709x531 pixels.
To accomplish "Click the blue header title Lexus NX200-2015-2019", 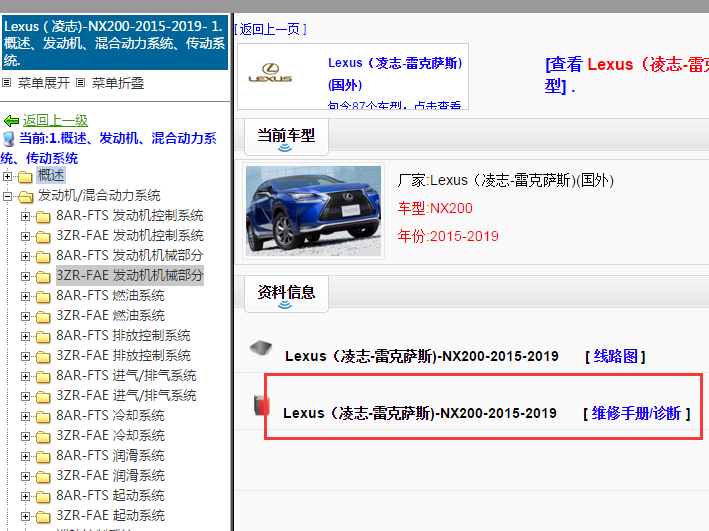I will [x=115, y=43].
